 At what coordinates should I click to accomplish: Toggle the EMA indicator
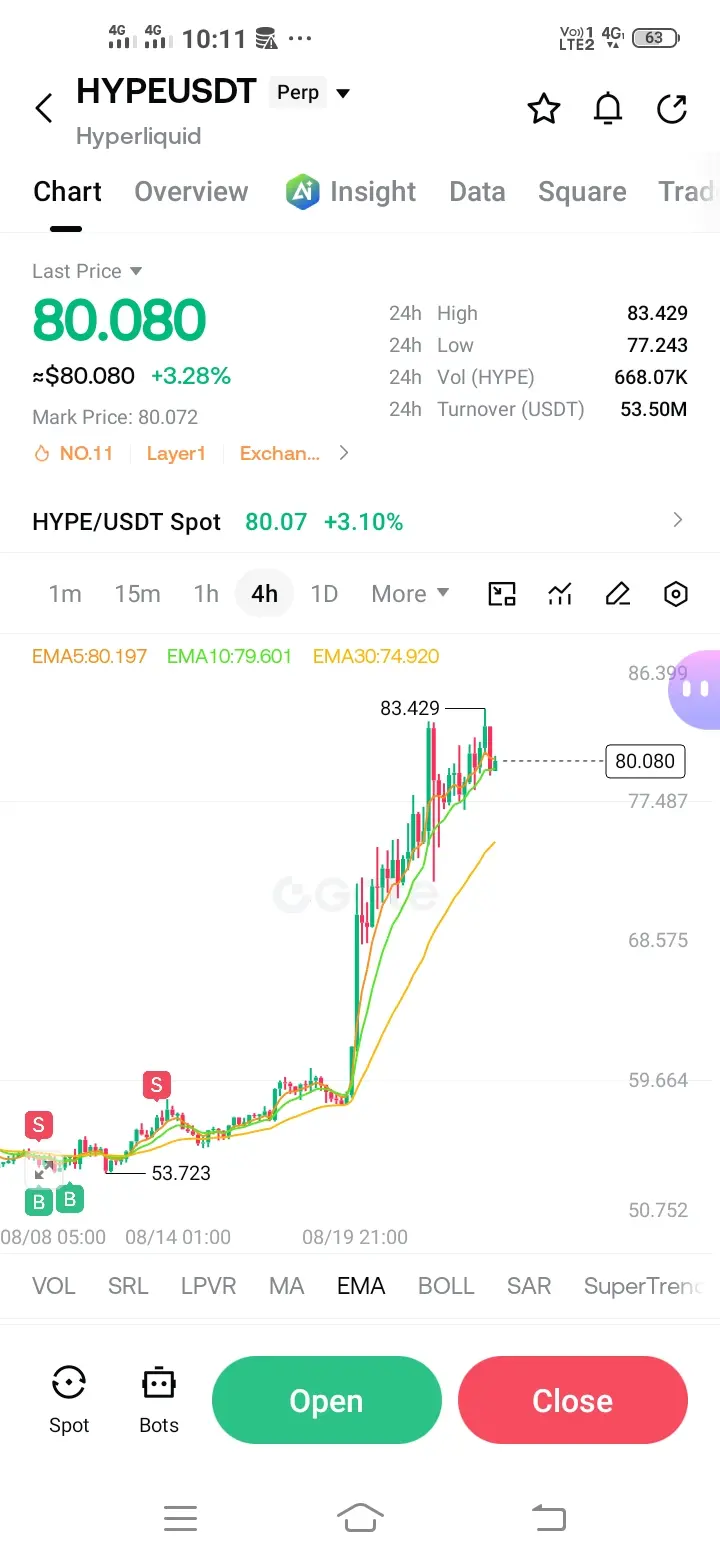point(361,1286)
